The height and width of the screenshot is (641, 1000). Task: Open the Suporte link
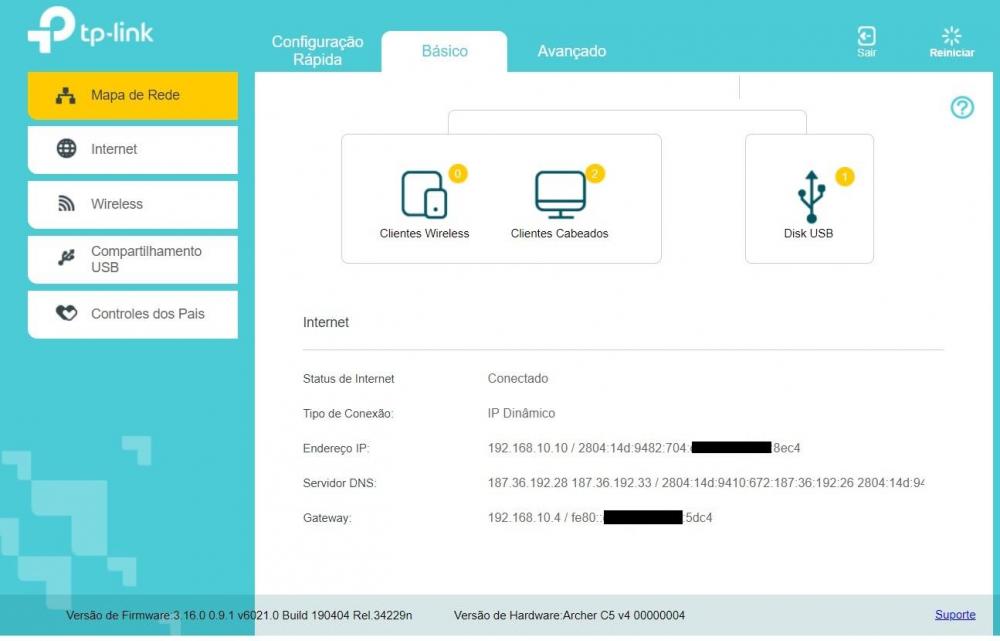point(955,615)
